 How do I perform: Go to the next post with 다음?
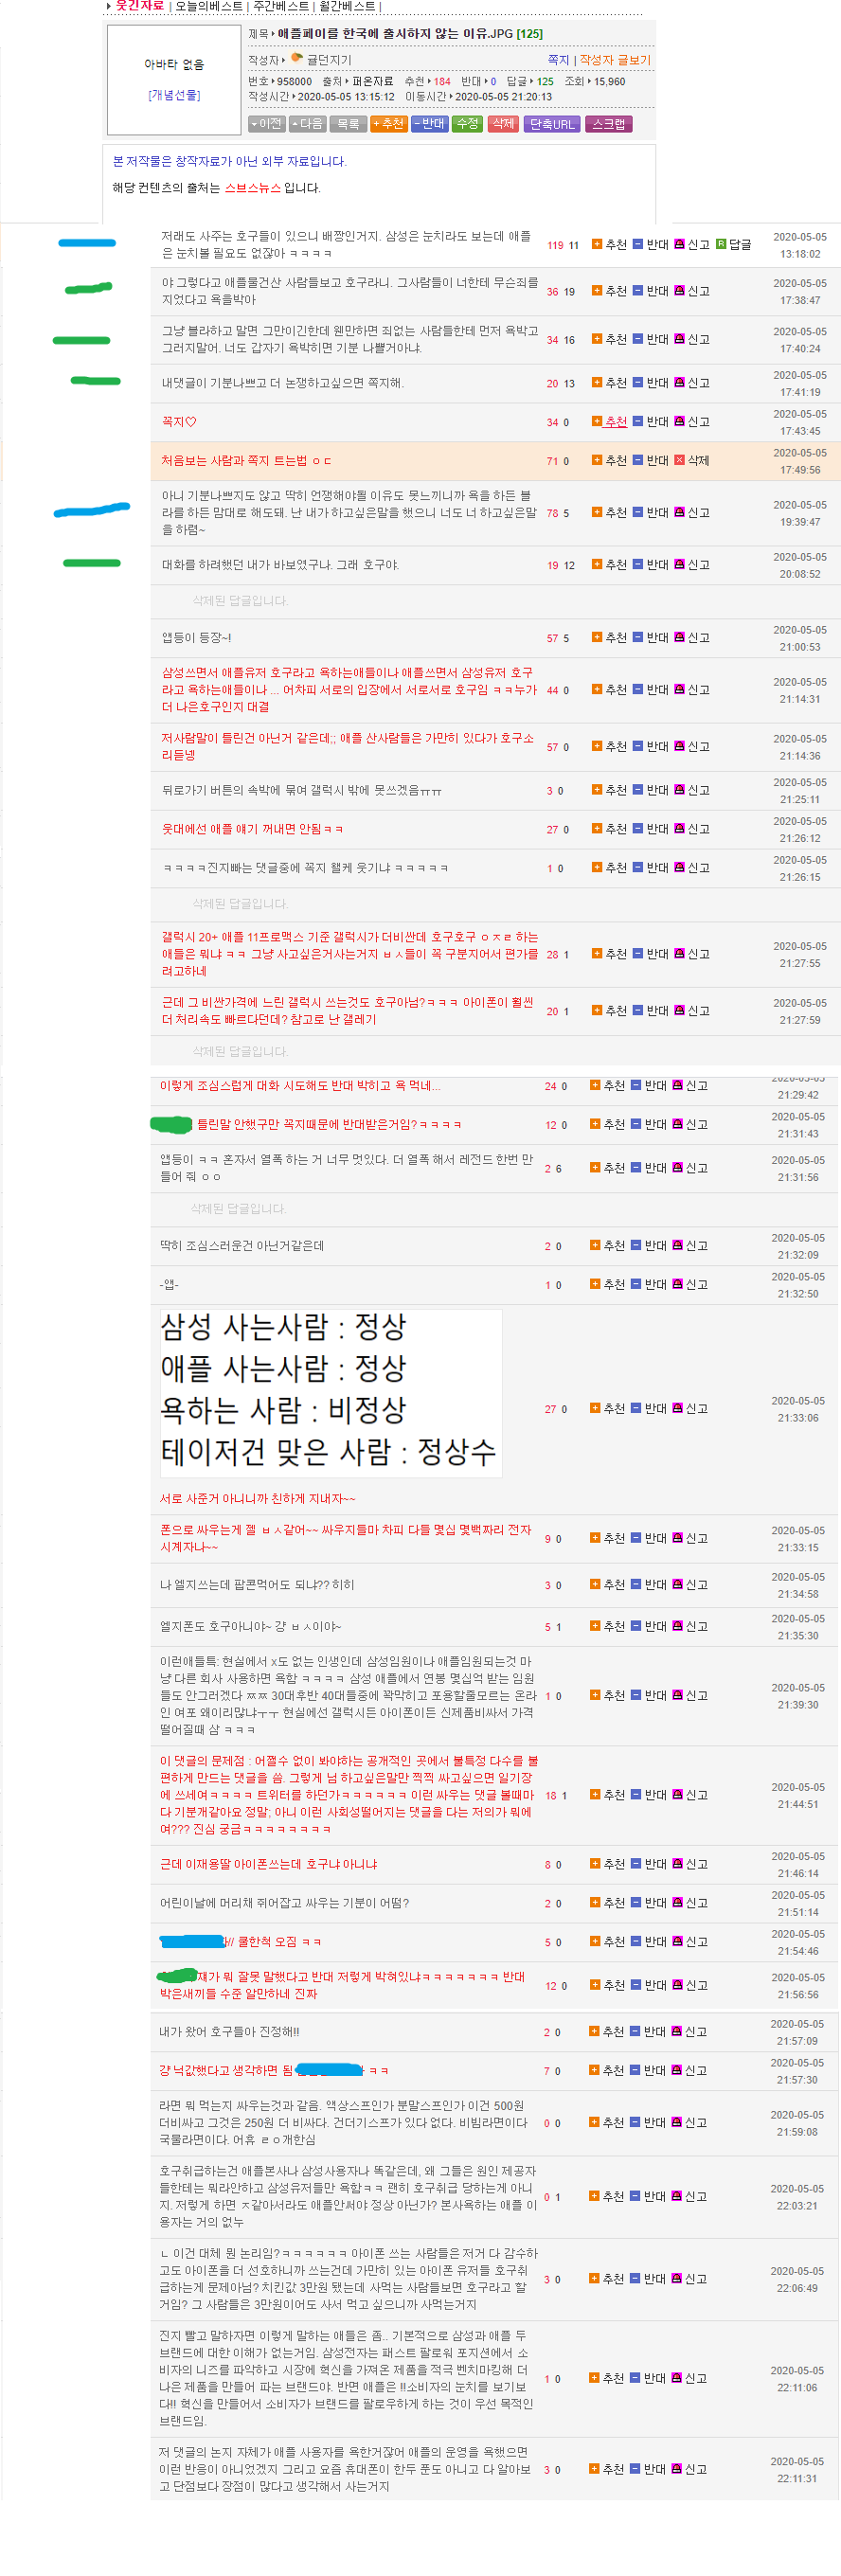point(307,124)
